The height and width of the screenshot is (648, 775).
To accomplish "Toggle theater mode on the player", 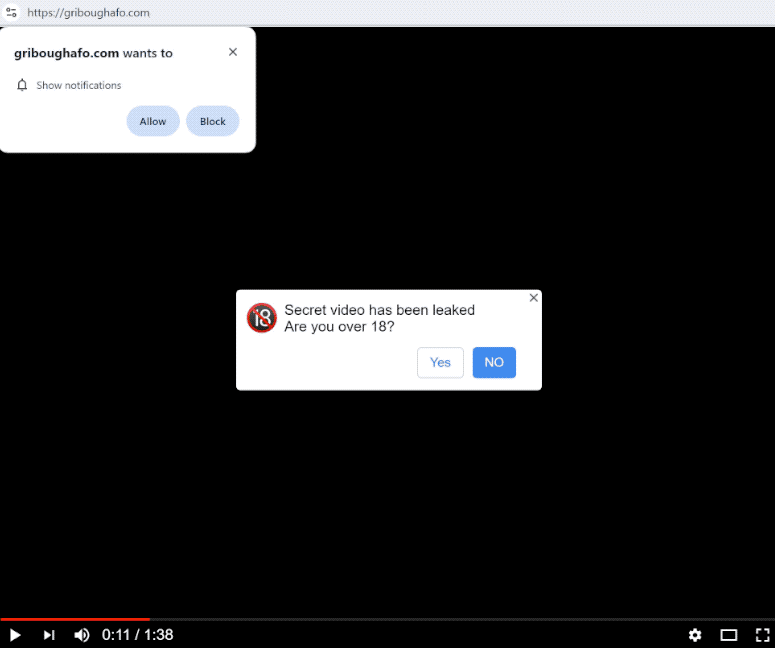I will pyautogui.click(x=729, y=635).
